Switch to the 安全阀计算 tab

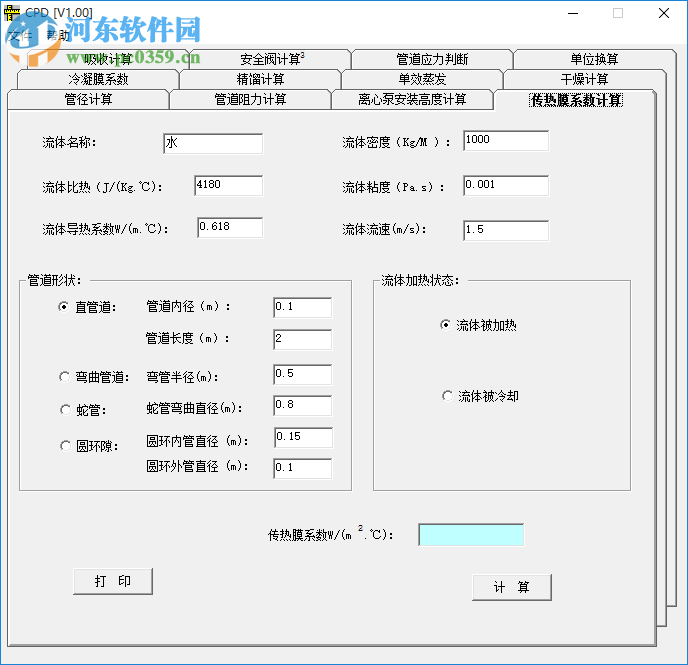click(270, 59)
